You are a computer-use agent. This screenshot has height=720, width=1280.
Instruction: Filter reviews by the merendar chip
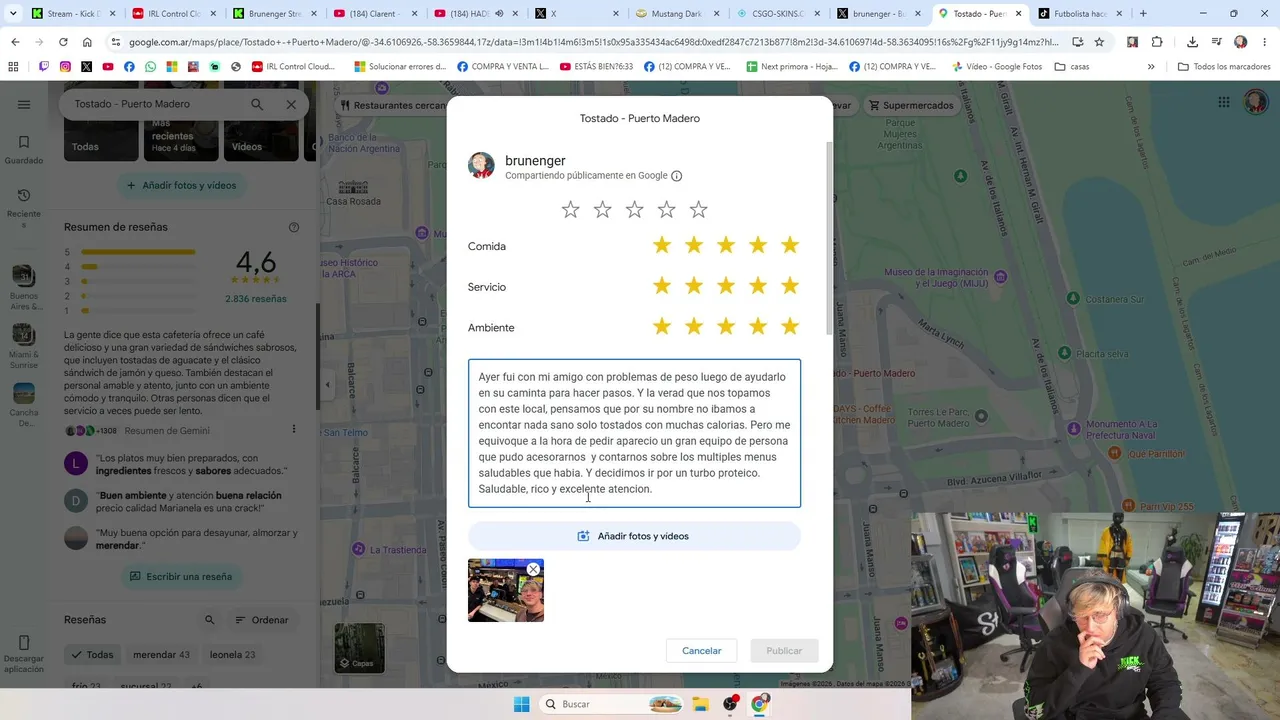point(161,655)
